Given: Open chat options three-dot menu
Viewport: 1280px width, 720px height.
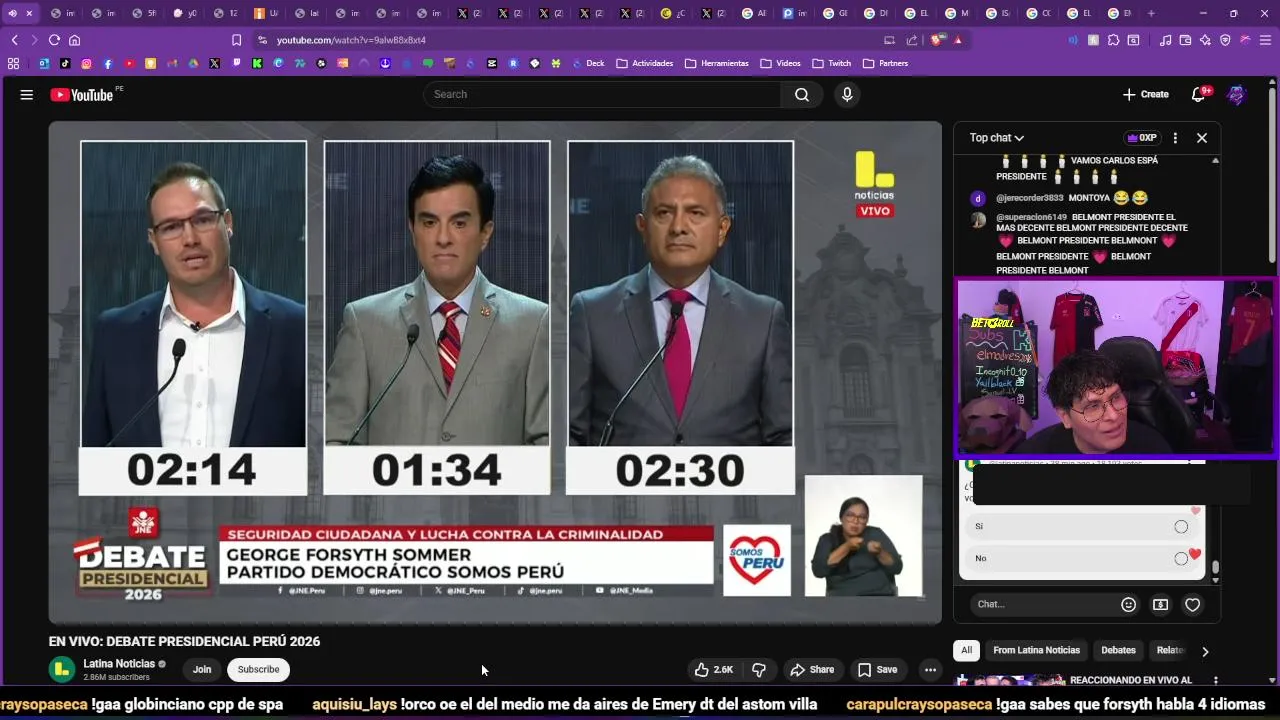Looking at the screenshot, I should point(1175,138).
